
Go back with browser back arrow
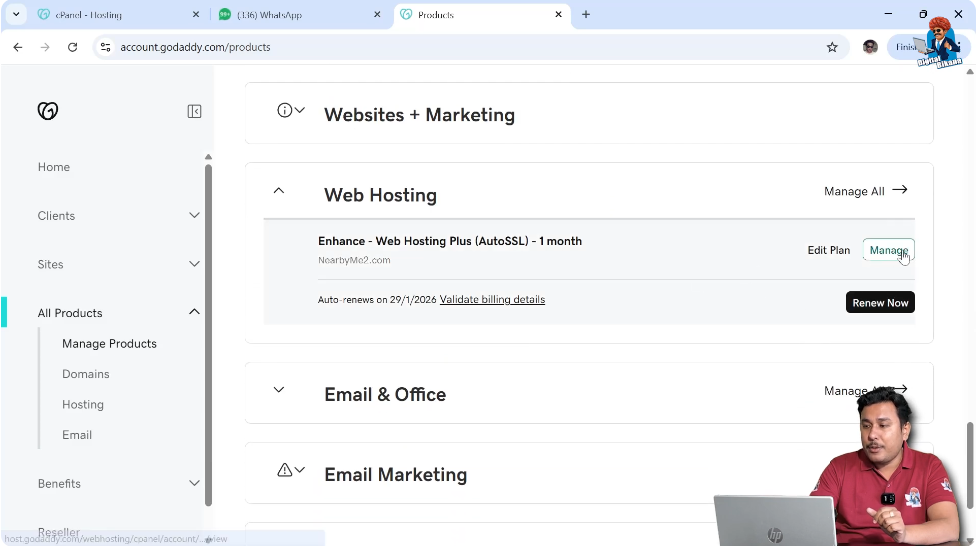(18, 47)
